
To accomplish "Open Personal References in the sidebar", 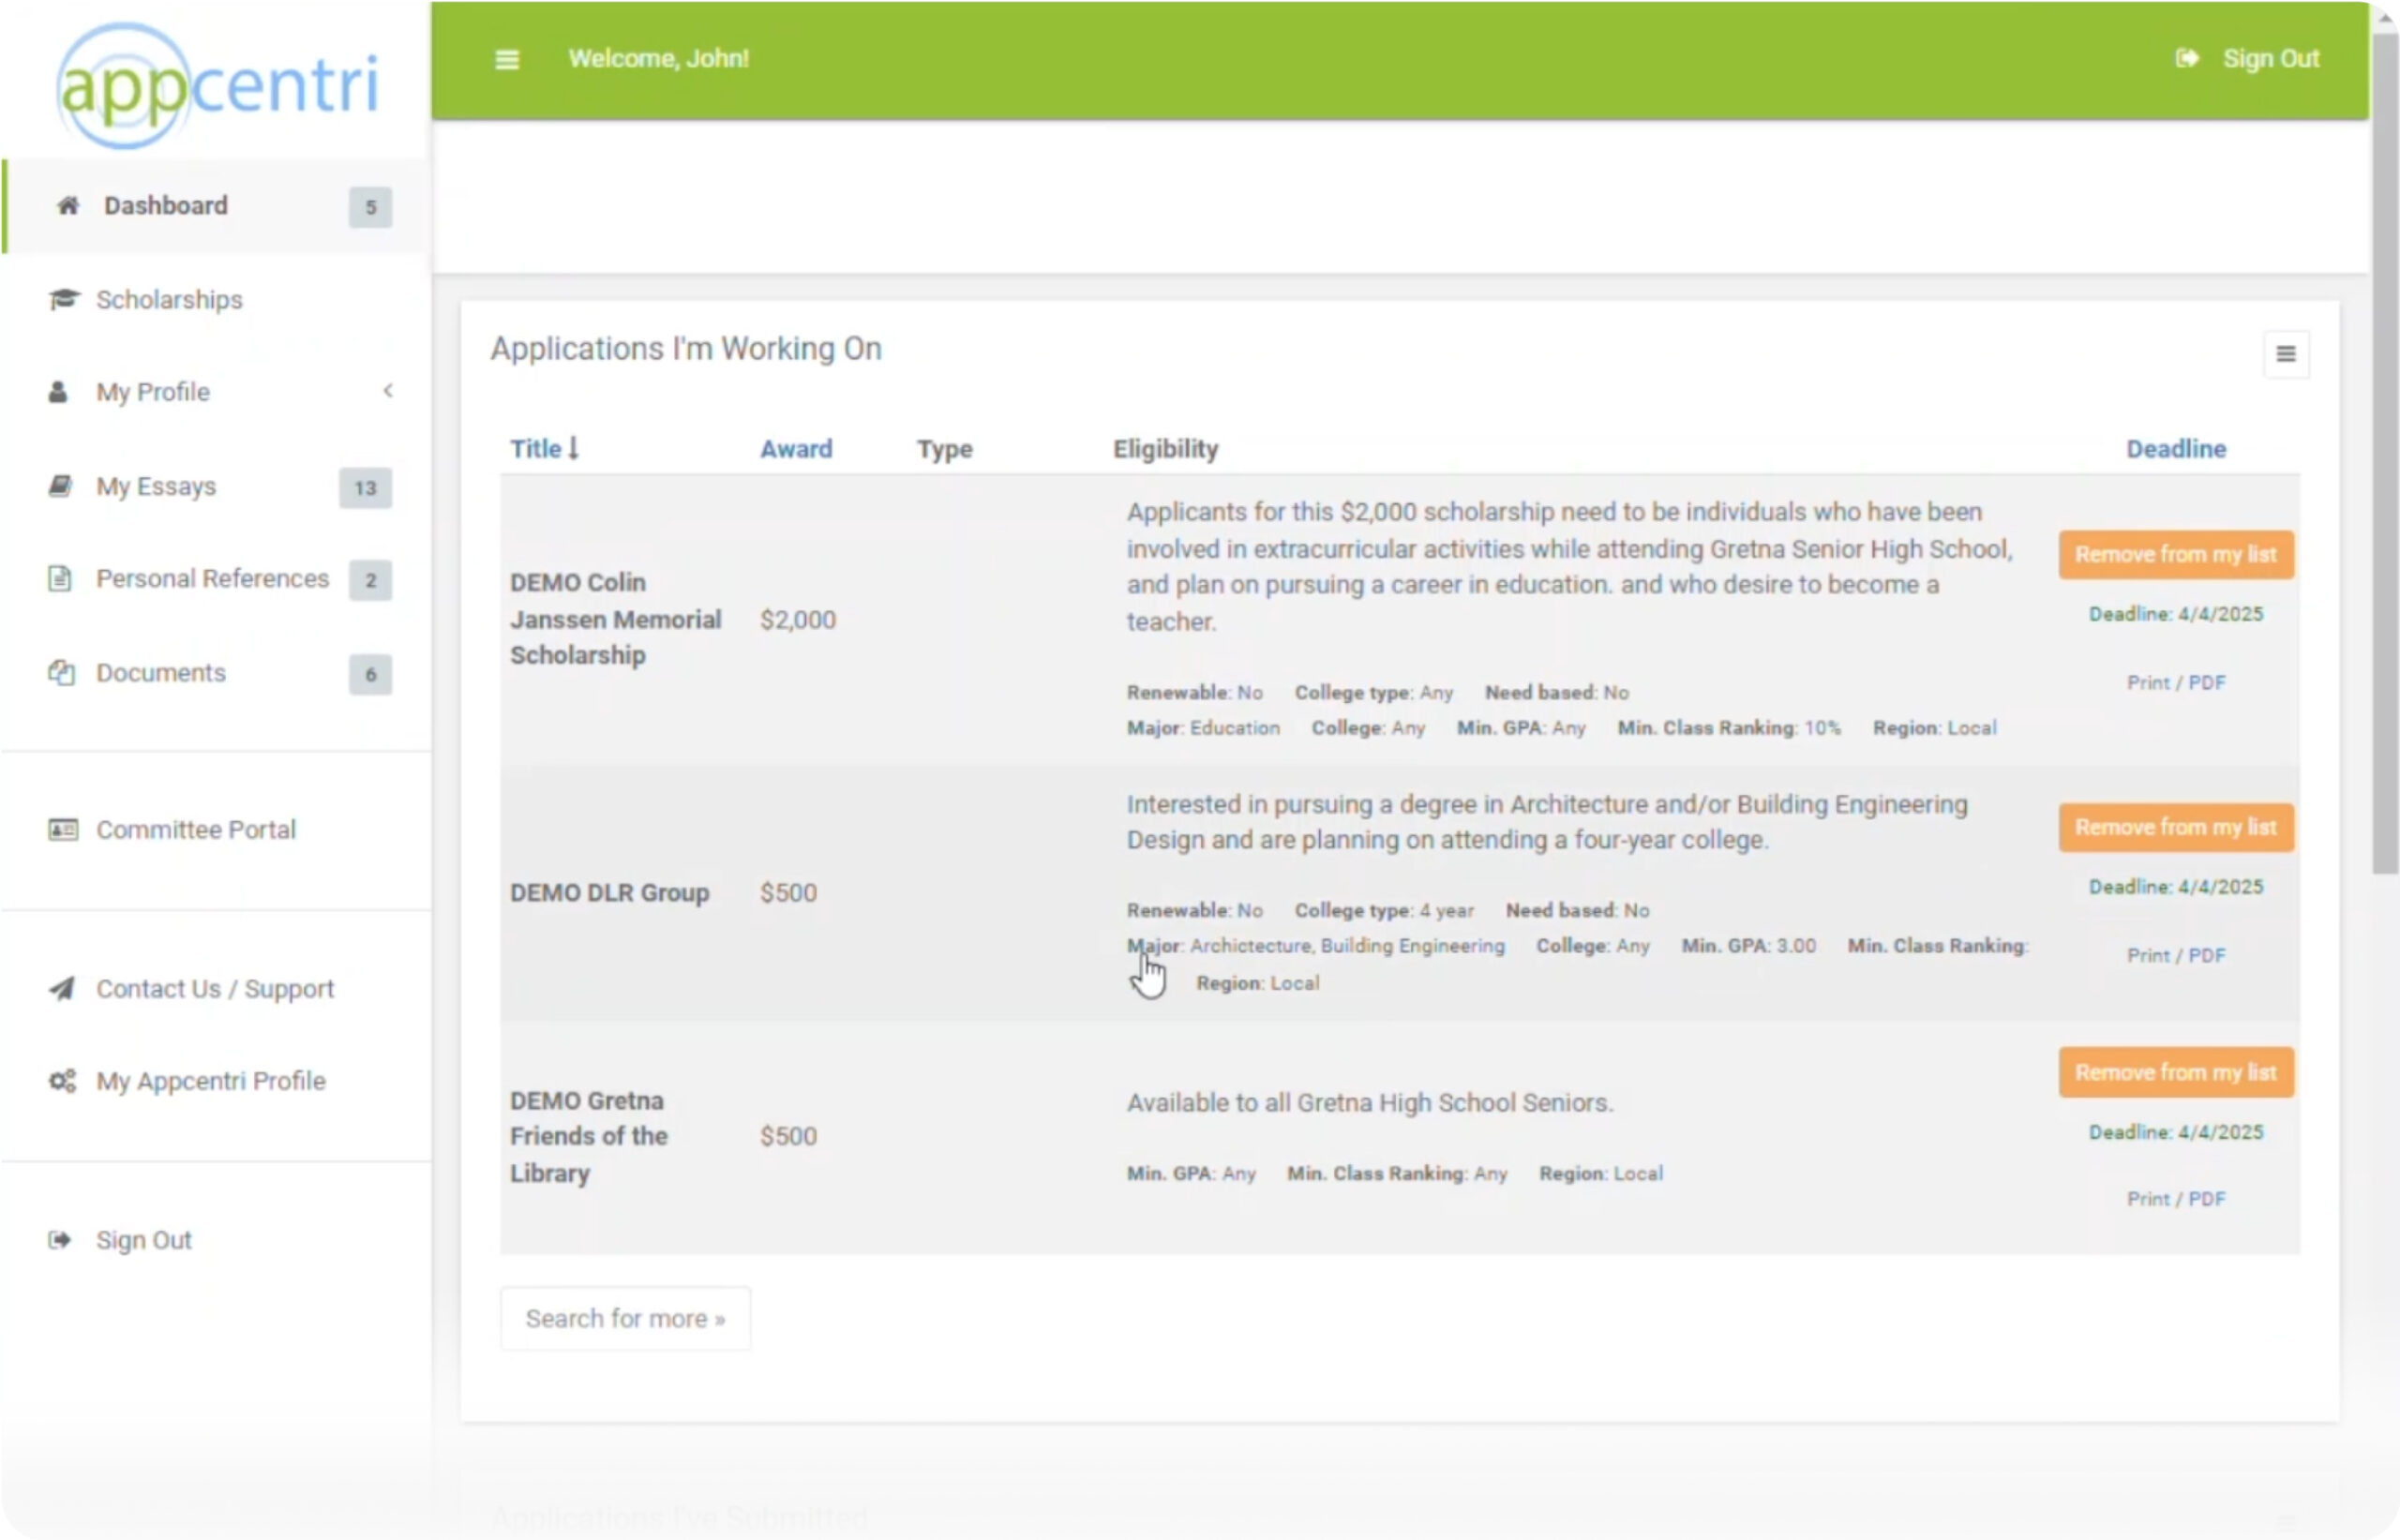I will coord(217,579).
